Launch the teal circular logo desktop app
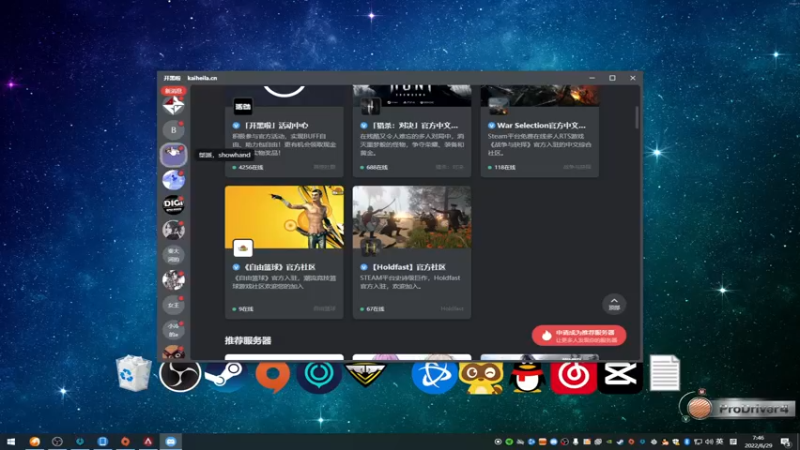 pyautogui.click(x=319, y=377)
